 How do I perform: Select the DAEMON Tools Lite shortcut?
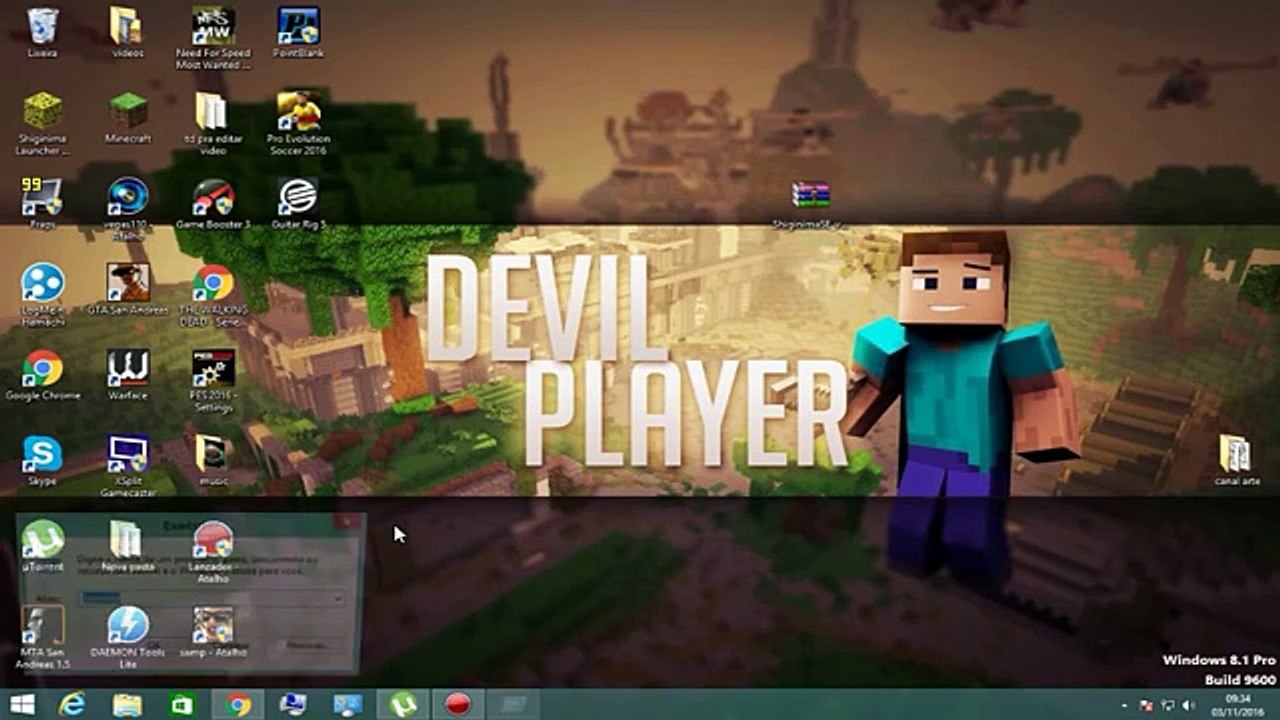[x=128, y=638]
